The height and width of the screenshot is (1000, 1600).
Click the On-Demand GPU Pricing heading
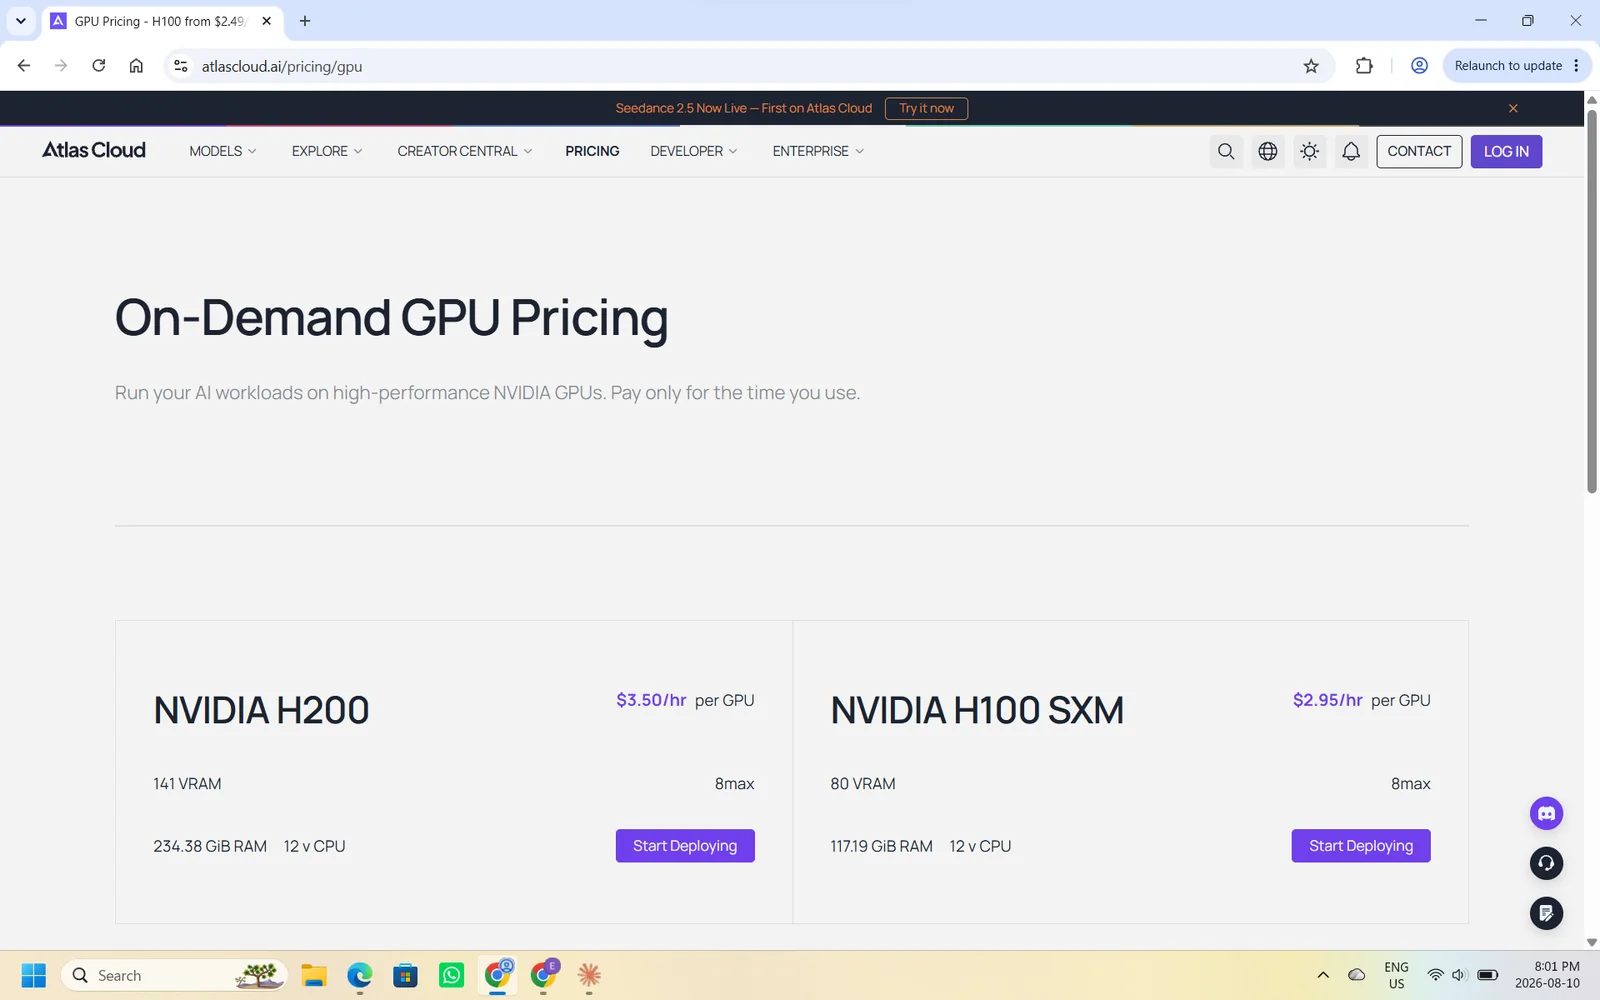coord(391,318)
